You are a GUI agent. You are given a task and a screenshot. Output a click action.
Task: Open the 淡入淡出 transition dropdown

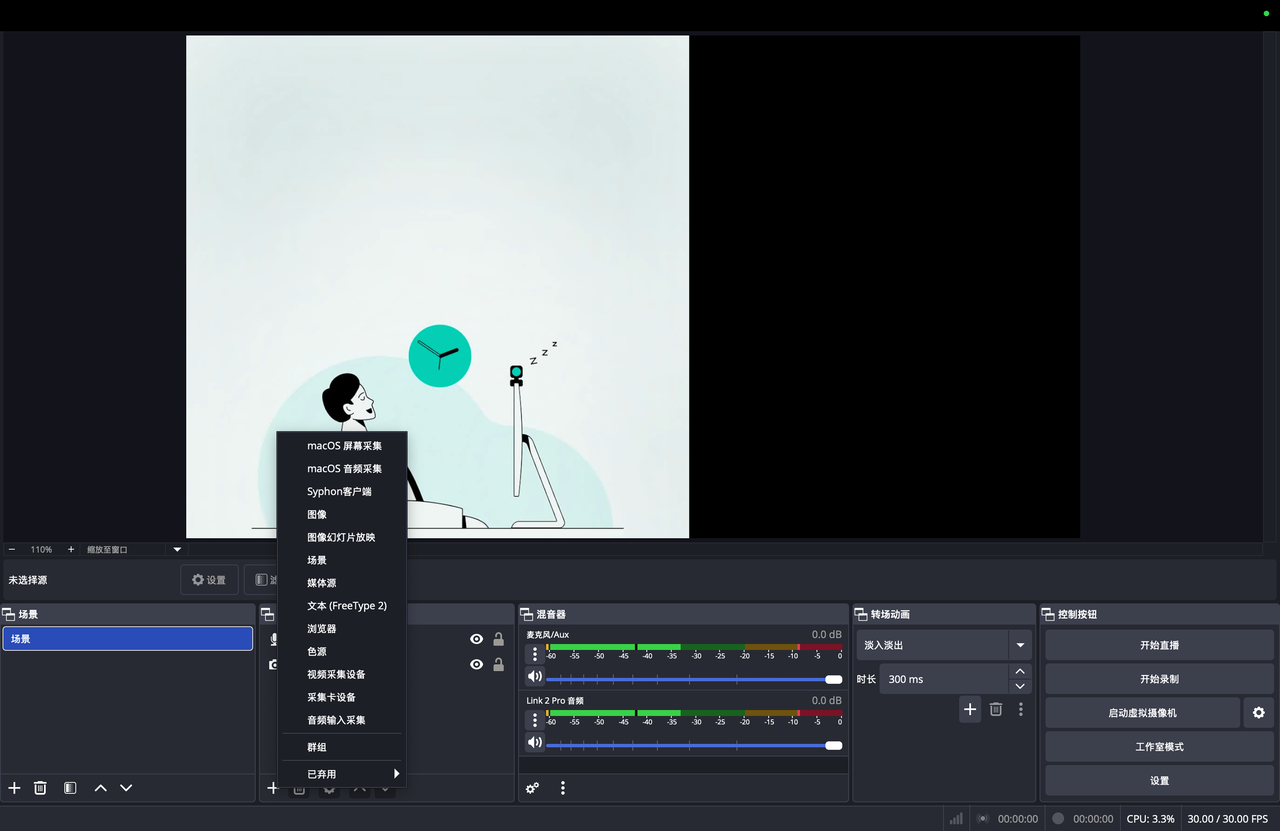pos(1019,645)
